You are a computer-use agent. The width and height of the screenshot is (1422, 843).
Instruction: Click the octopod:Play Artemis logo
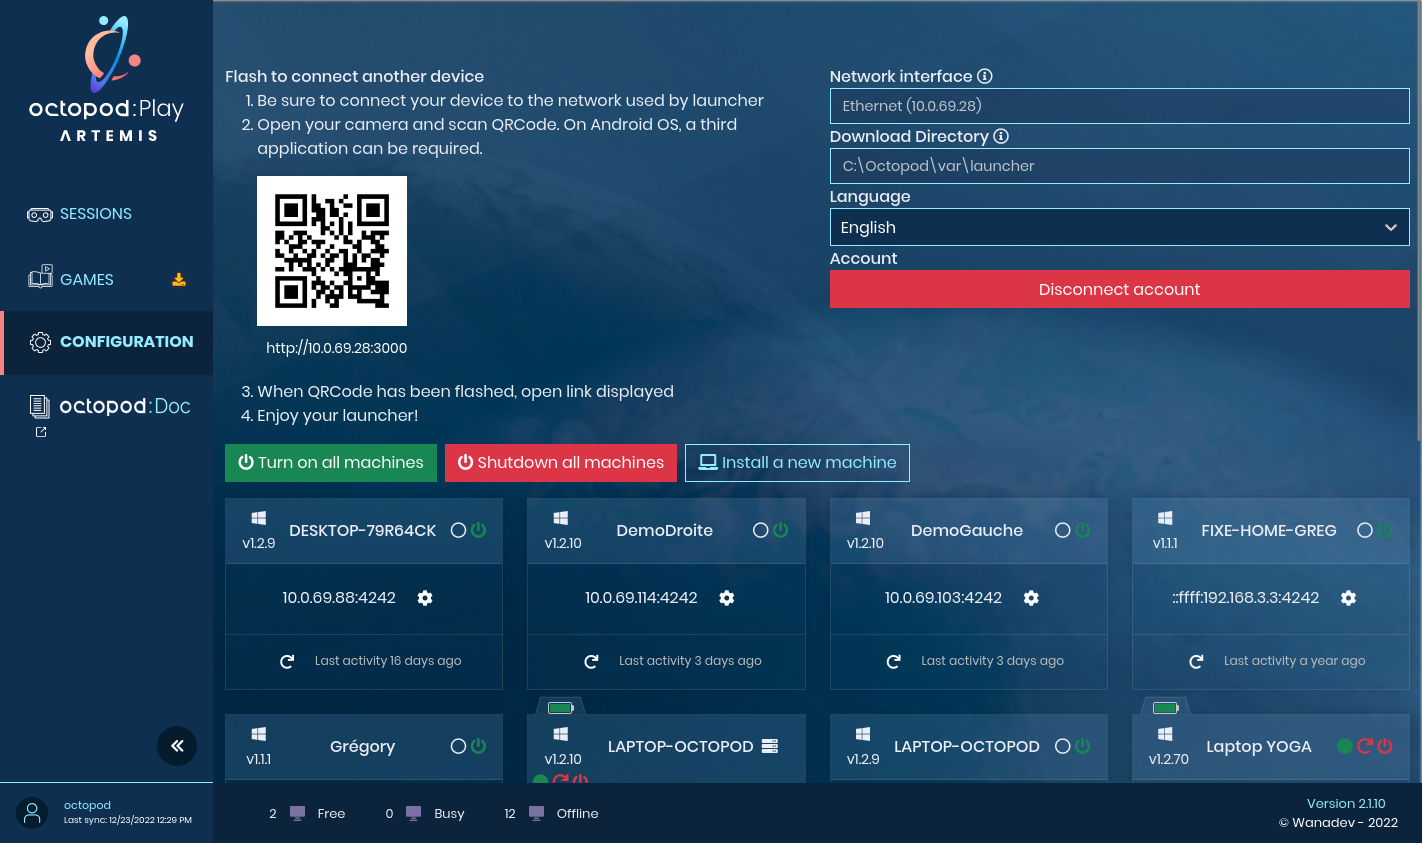point(107,80)
